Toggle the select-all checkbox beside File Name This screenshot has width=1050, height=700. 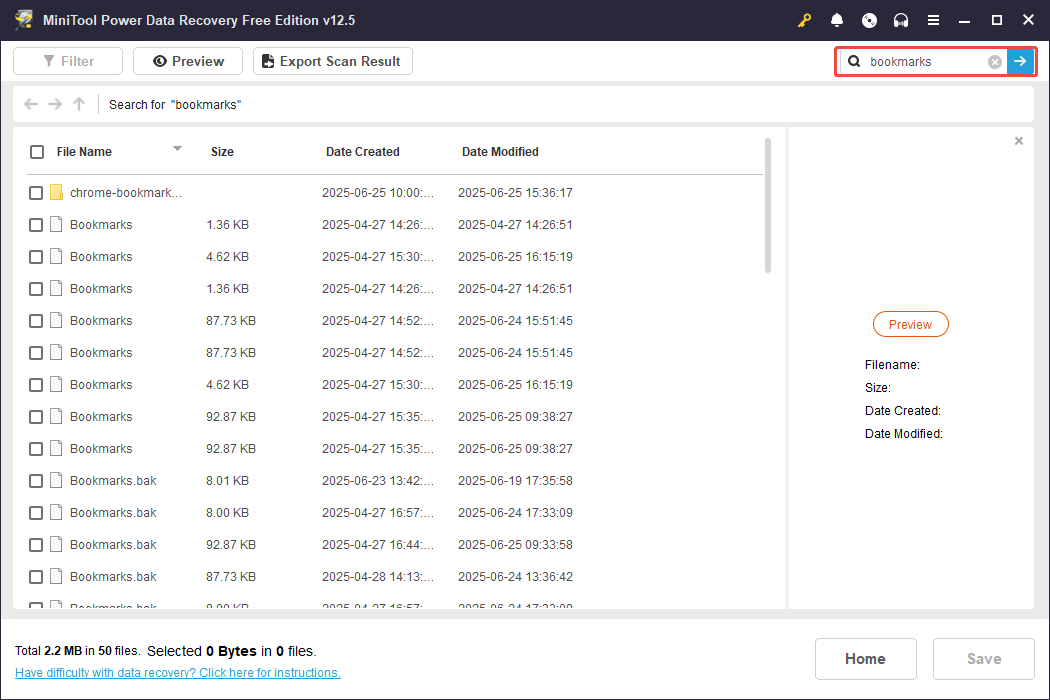coord(37,152)
